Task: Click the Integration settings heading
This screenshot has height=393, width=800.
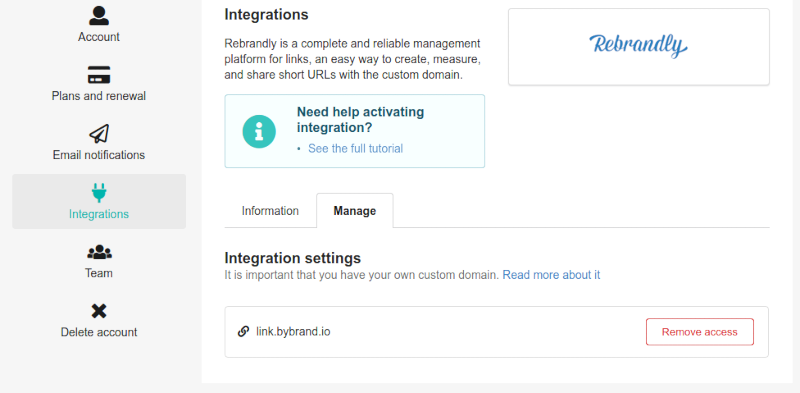Action: pyautogui.click(x=293, y=258)
